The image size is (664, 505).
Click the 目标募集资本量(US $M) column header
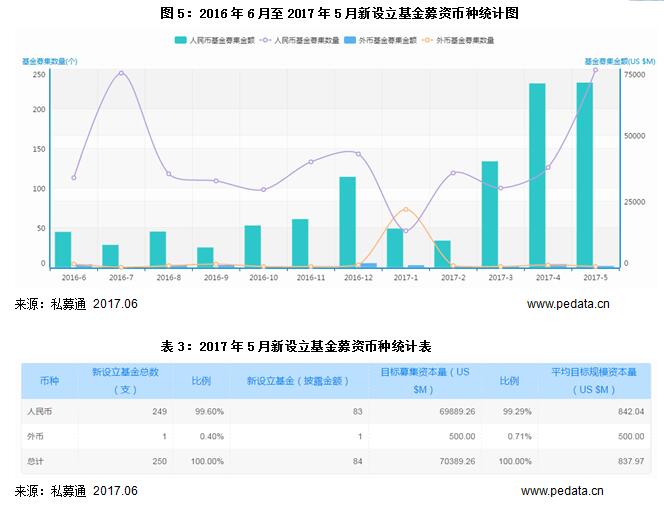425,381
